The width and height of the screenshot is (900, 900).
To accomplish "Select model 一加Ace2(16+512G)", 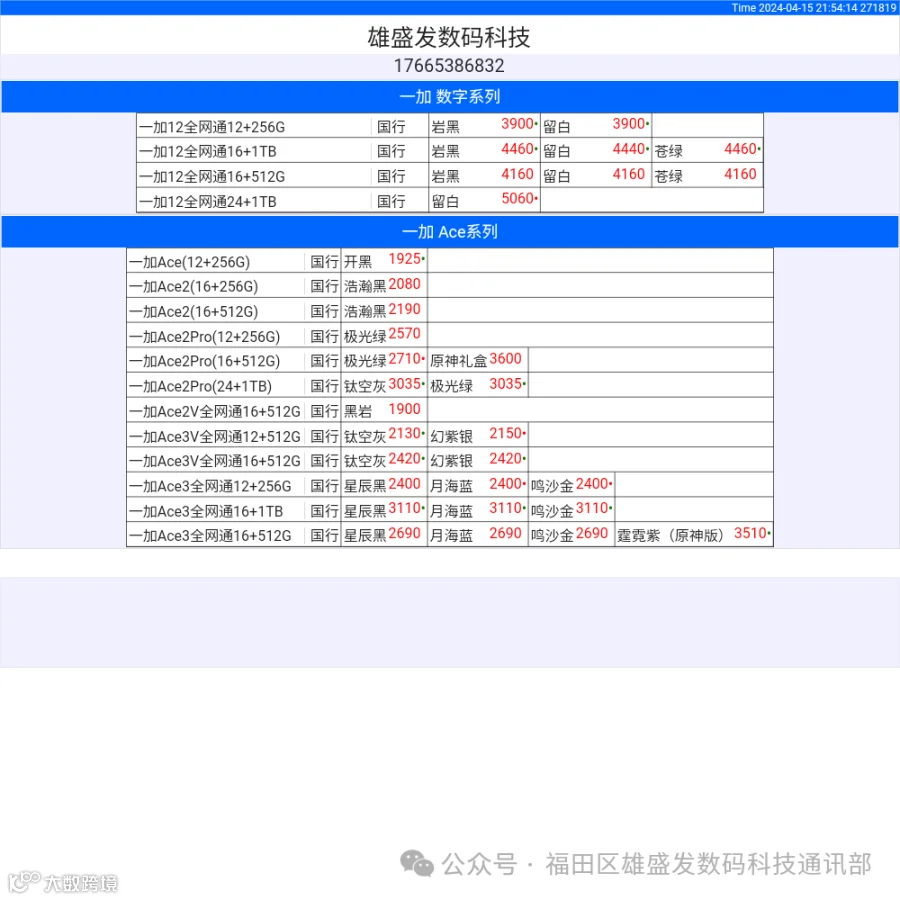I will point(194,312).
